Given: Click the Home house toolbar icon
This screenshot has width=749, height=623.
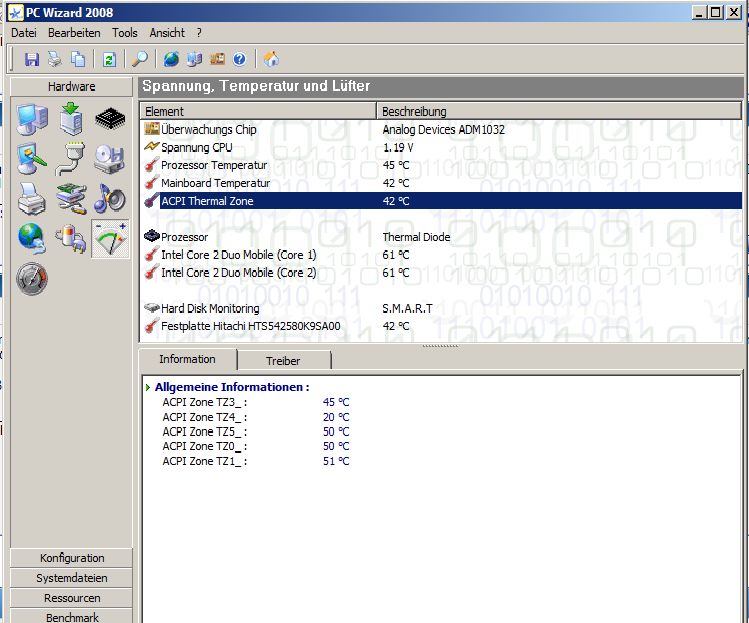Looking at the screenshot, I should click(271, 59).
